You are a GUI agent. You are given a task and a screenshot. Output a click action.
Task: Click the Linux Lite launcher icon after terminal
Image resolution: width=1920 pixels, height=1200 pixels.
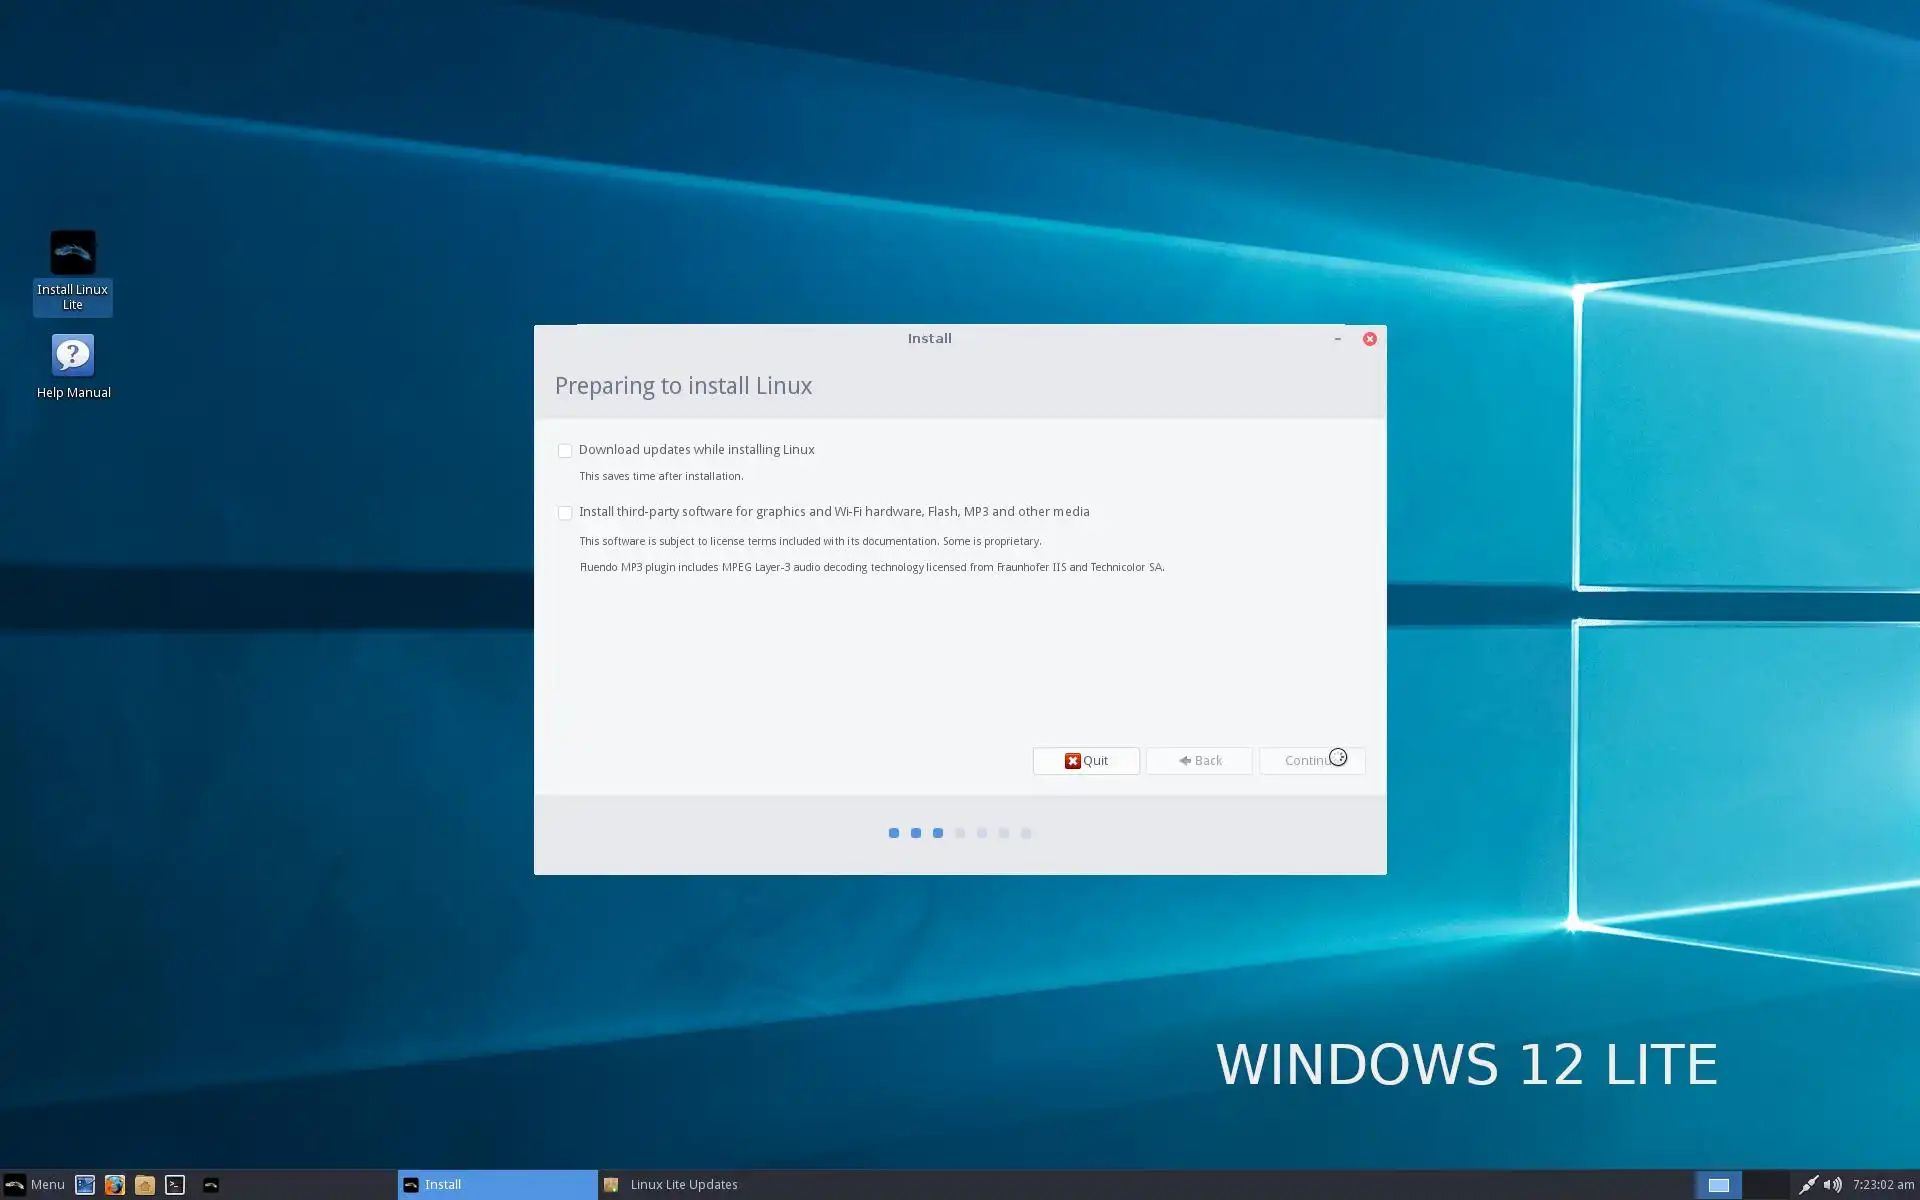point(211,1185)
